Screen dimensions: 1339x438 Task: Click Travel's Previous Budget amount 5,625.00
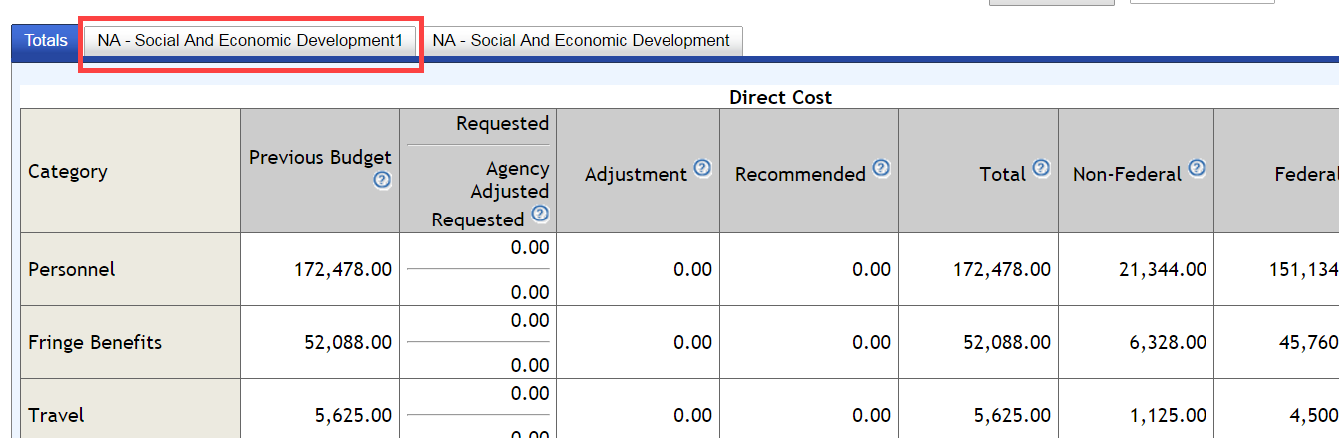pyautogui.click(x=353, y=416)
